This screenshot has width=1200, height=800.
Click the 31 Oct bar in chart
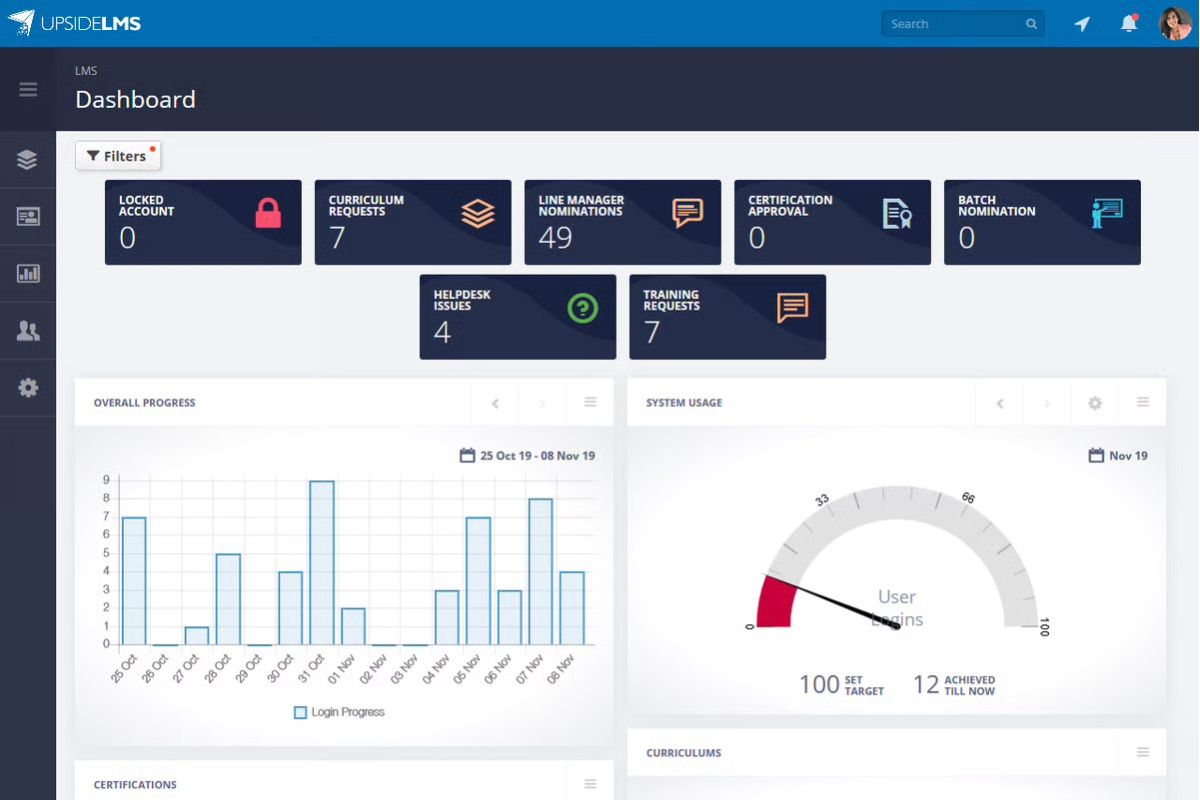click(322, 563)
